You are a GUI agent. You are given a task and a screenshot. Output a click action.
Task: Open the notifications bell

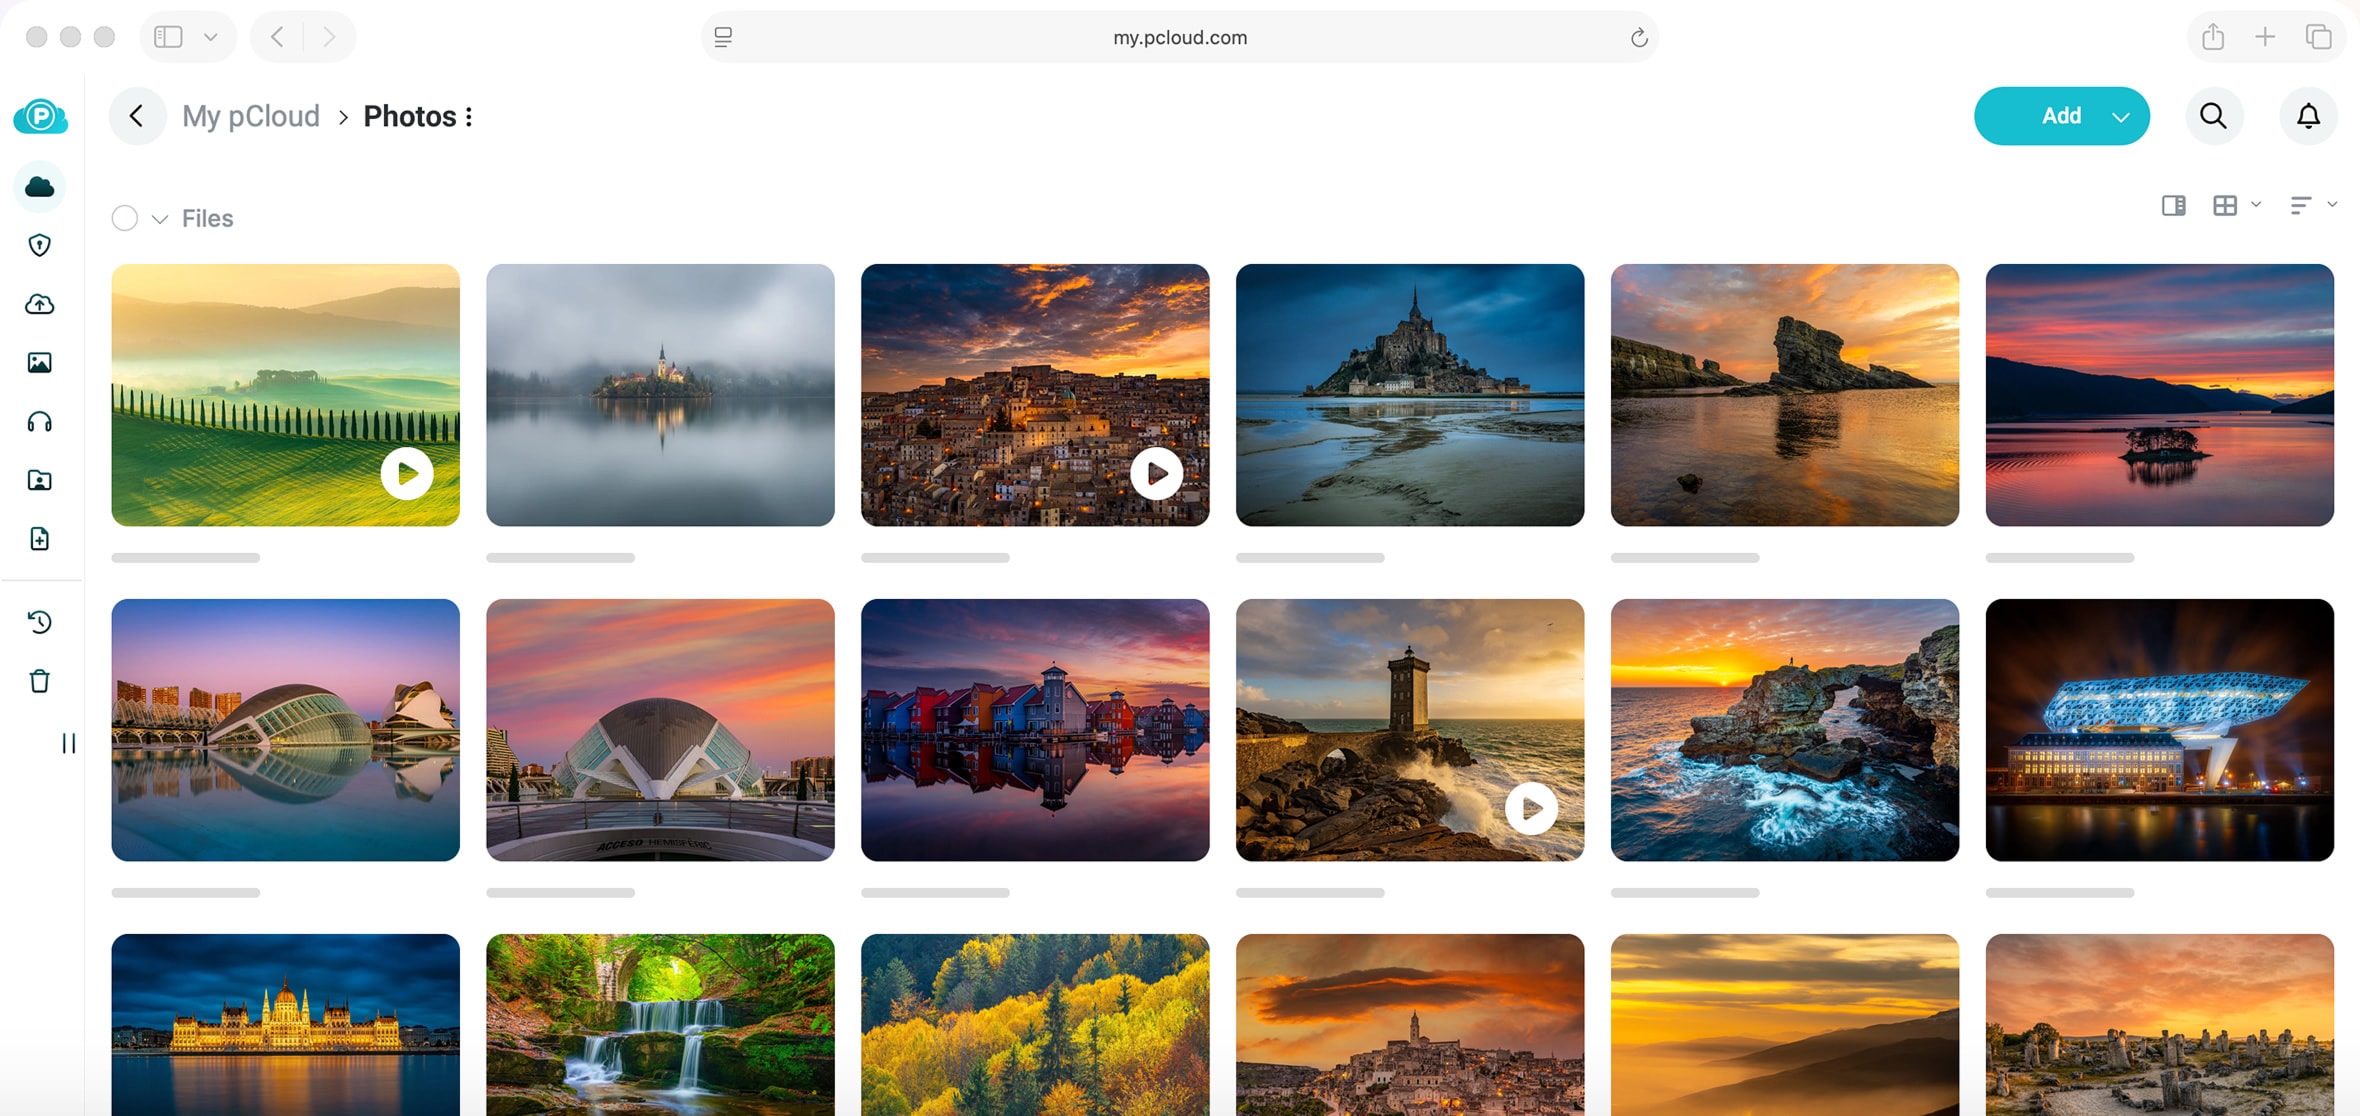click(2308, 116)
